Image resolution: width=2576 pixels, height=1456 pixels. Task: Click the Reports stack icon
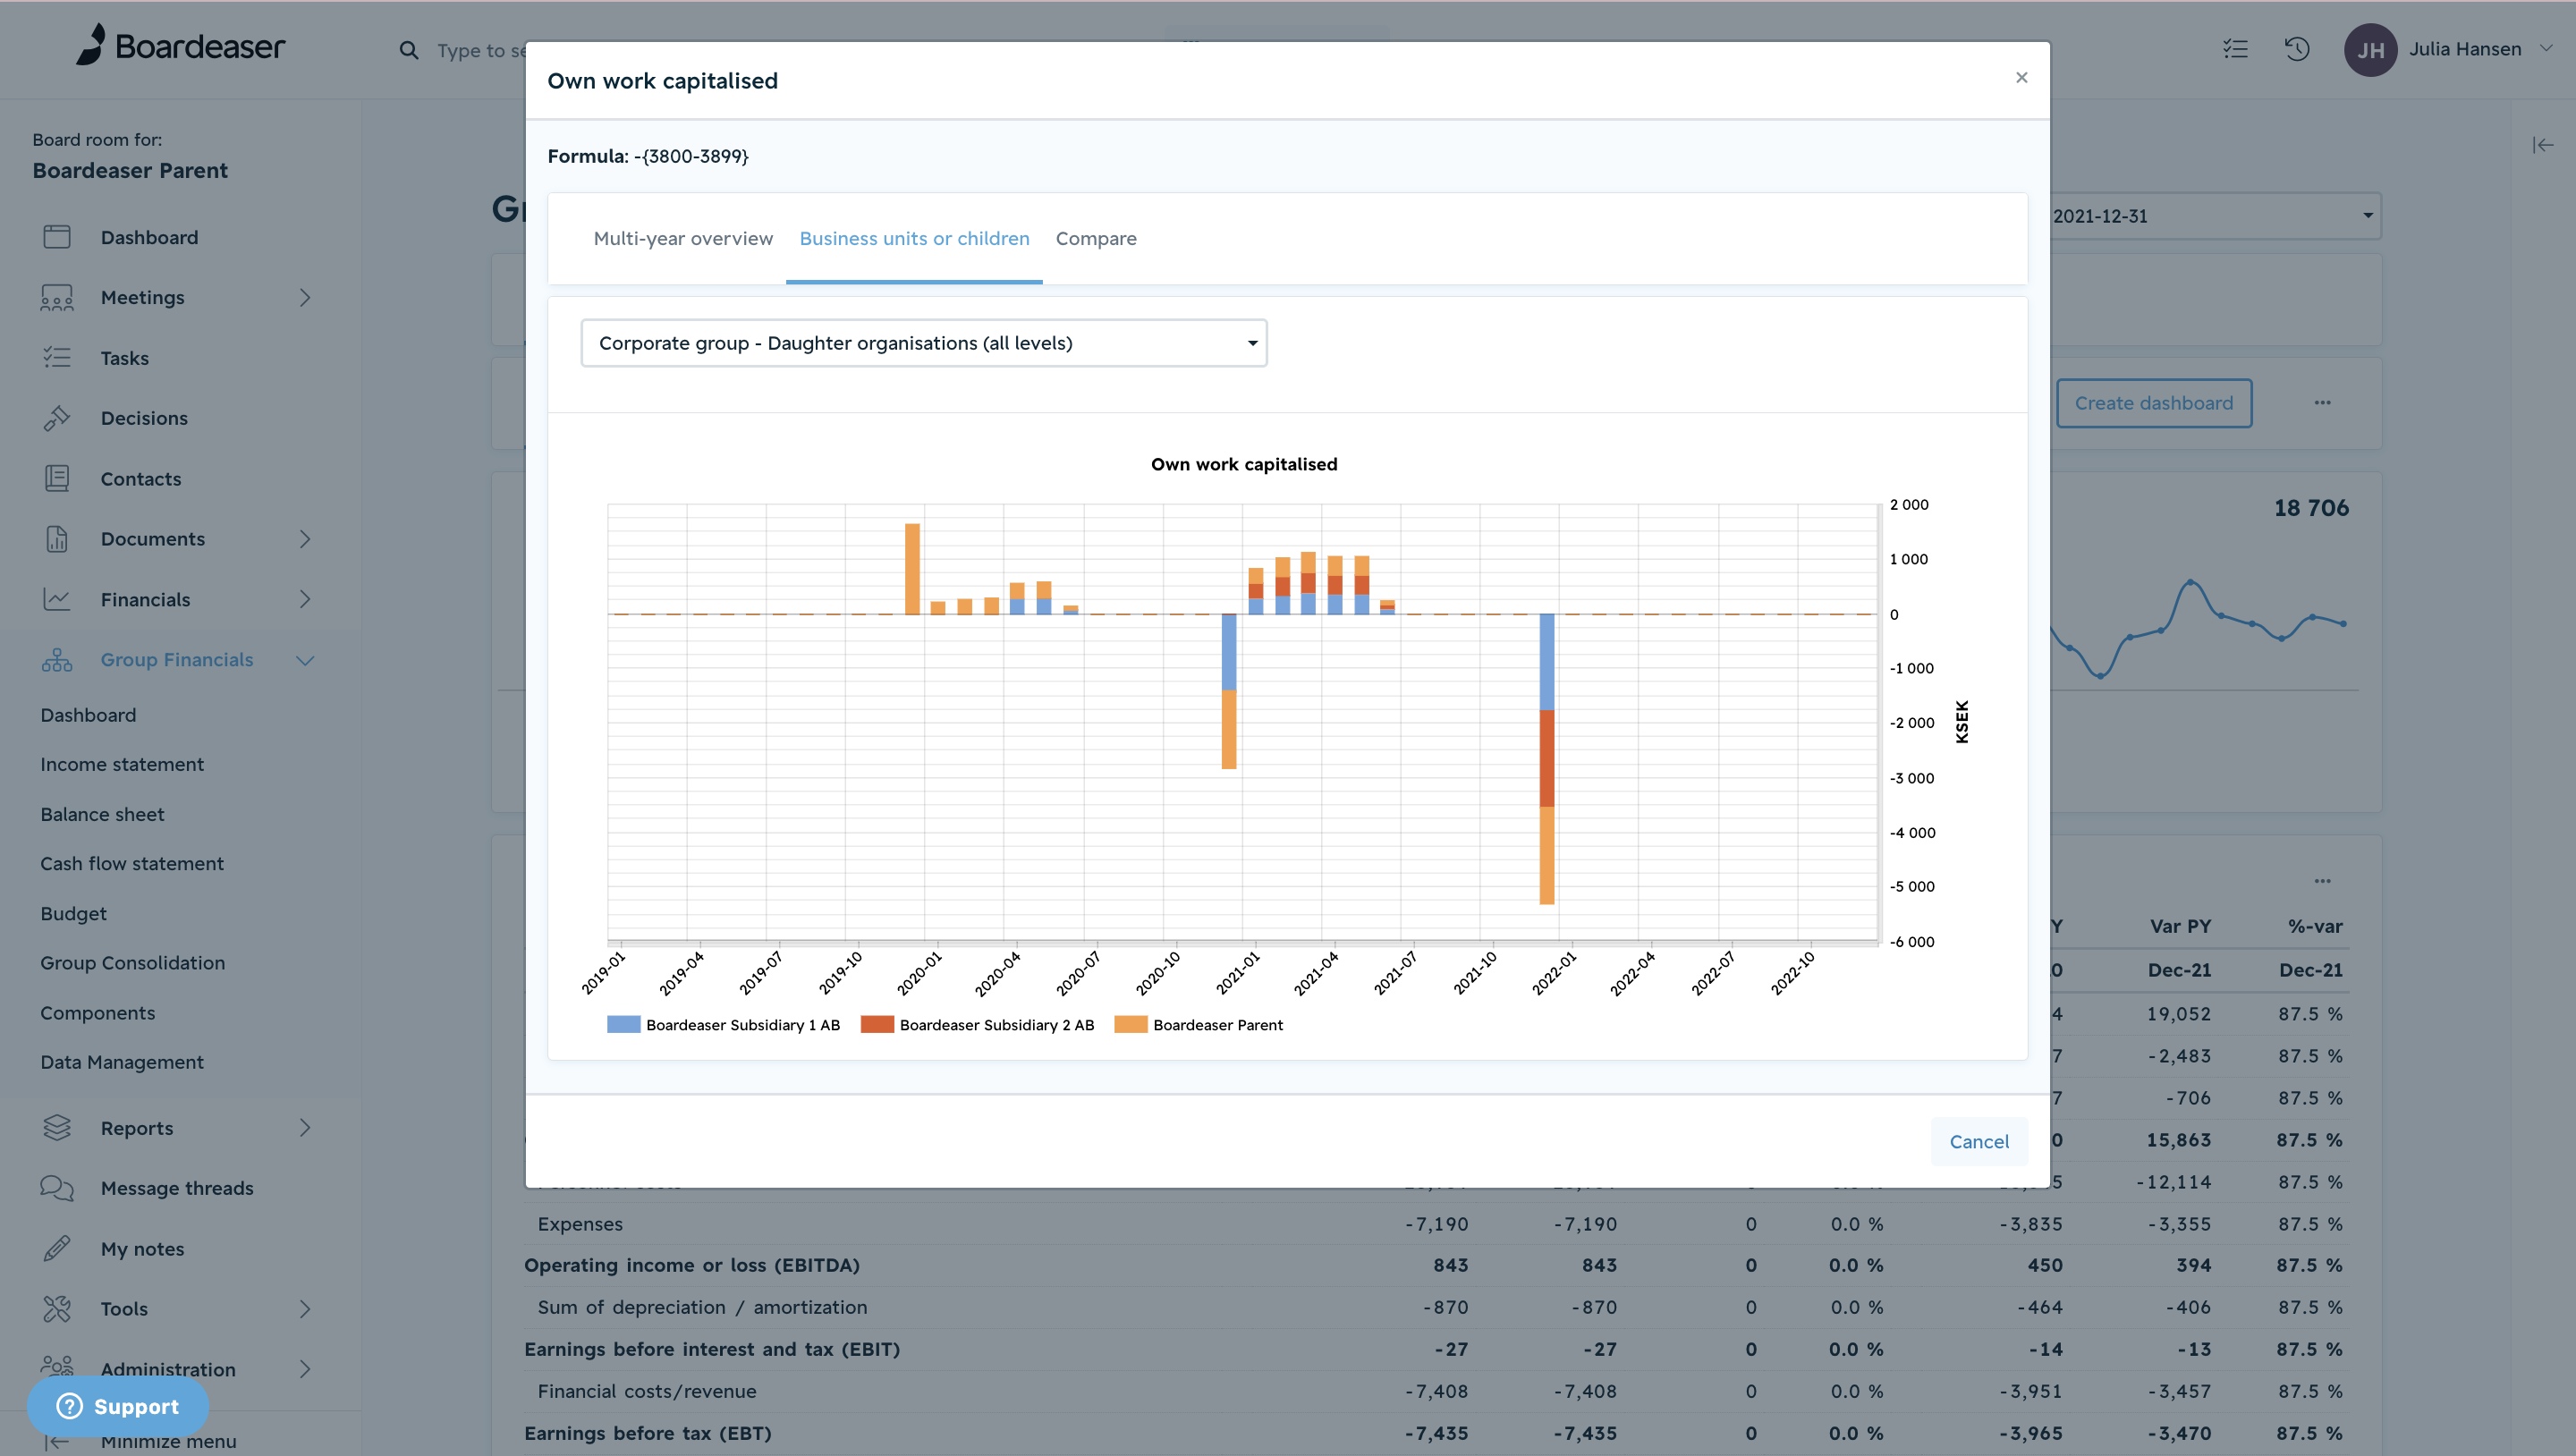(x=57, y=1128)
